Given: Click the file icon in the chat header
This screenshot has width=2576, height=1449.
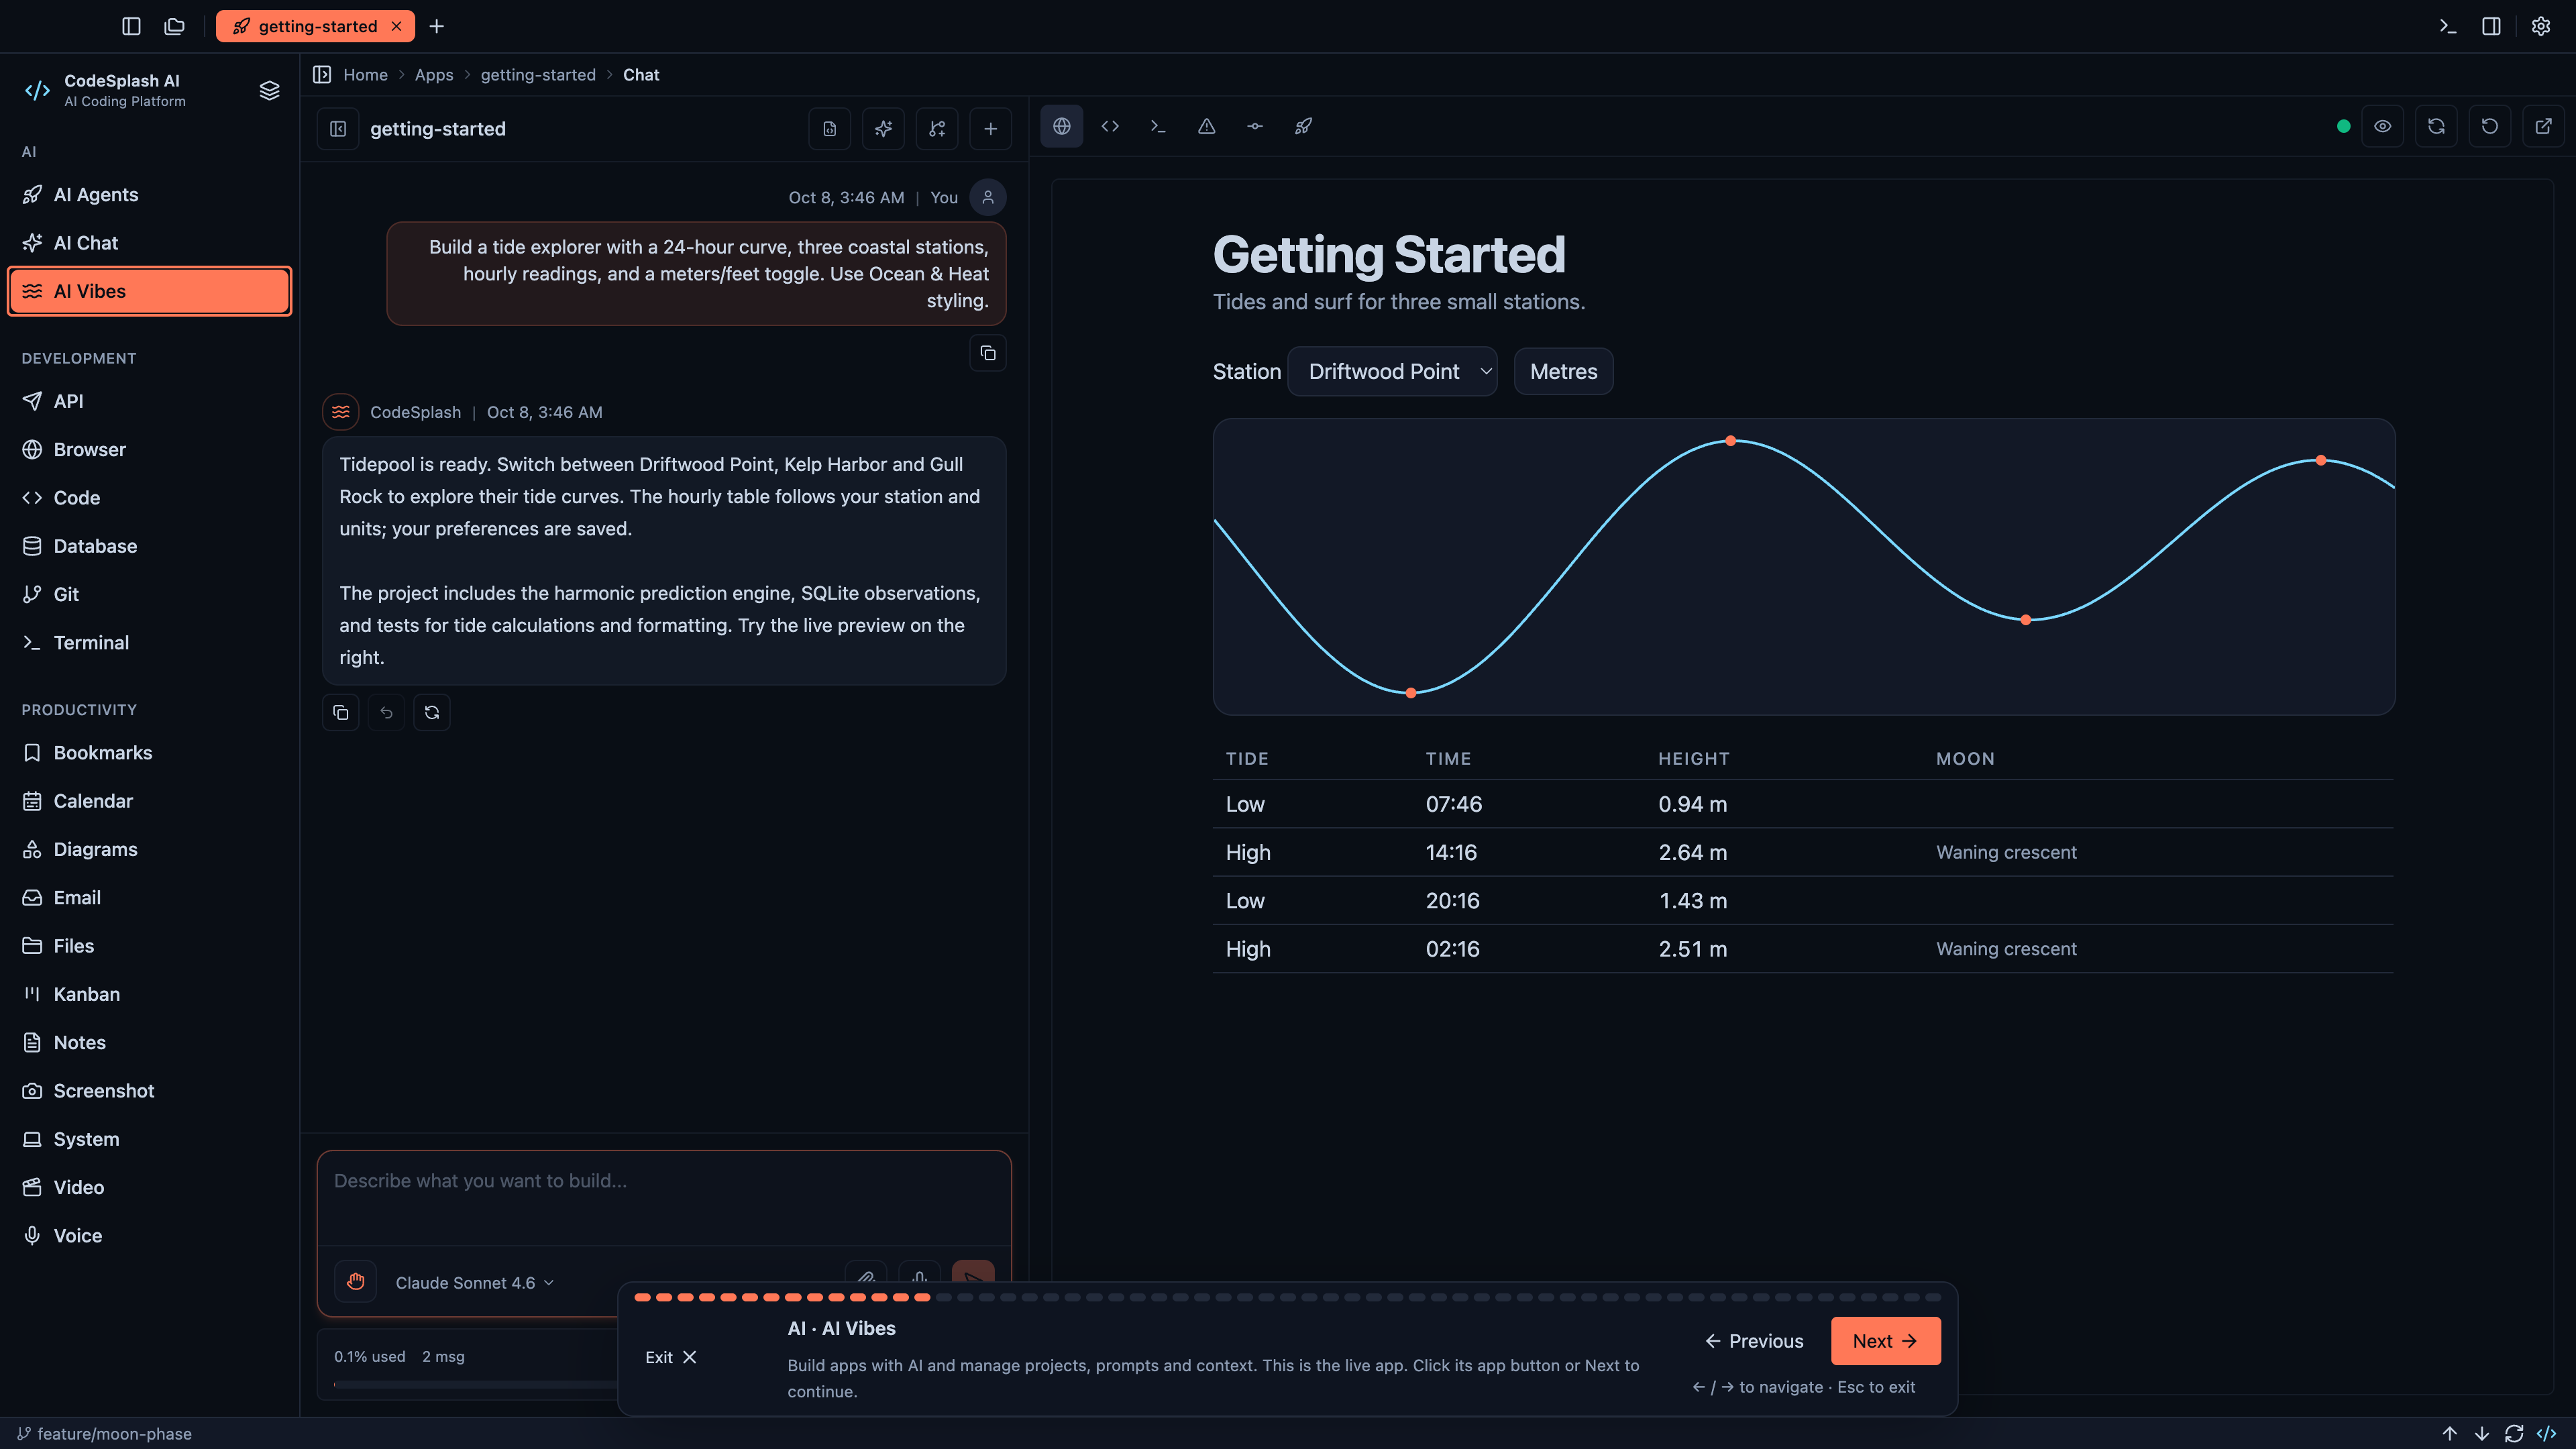Looking at the screenshot, I should (x=829, y=129).
